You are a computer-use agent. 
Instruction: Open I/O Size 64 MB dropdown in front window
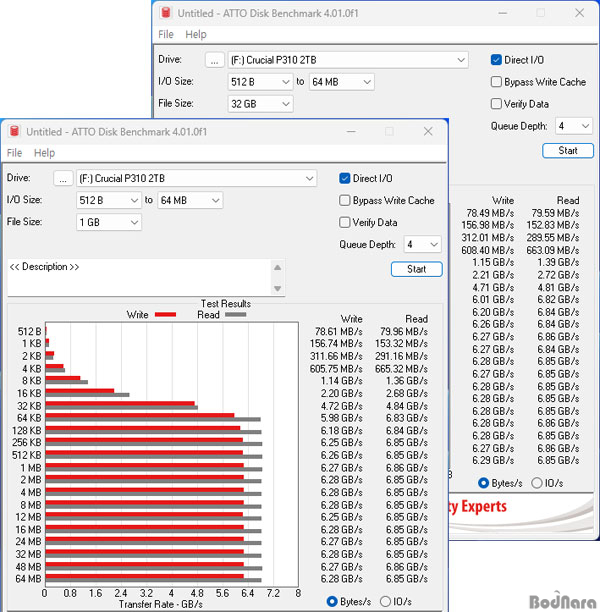[190, 201]
